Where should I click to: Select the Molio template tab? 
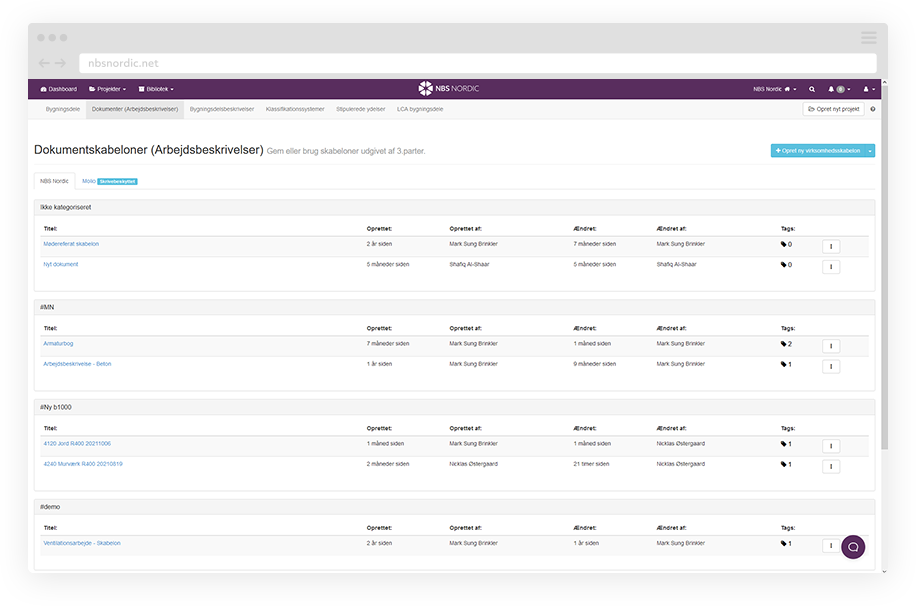tap(108, 181)
